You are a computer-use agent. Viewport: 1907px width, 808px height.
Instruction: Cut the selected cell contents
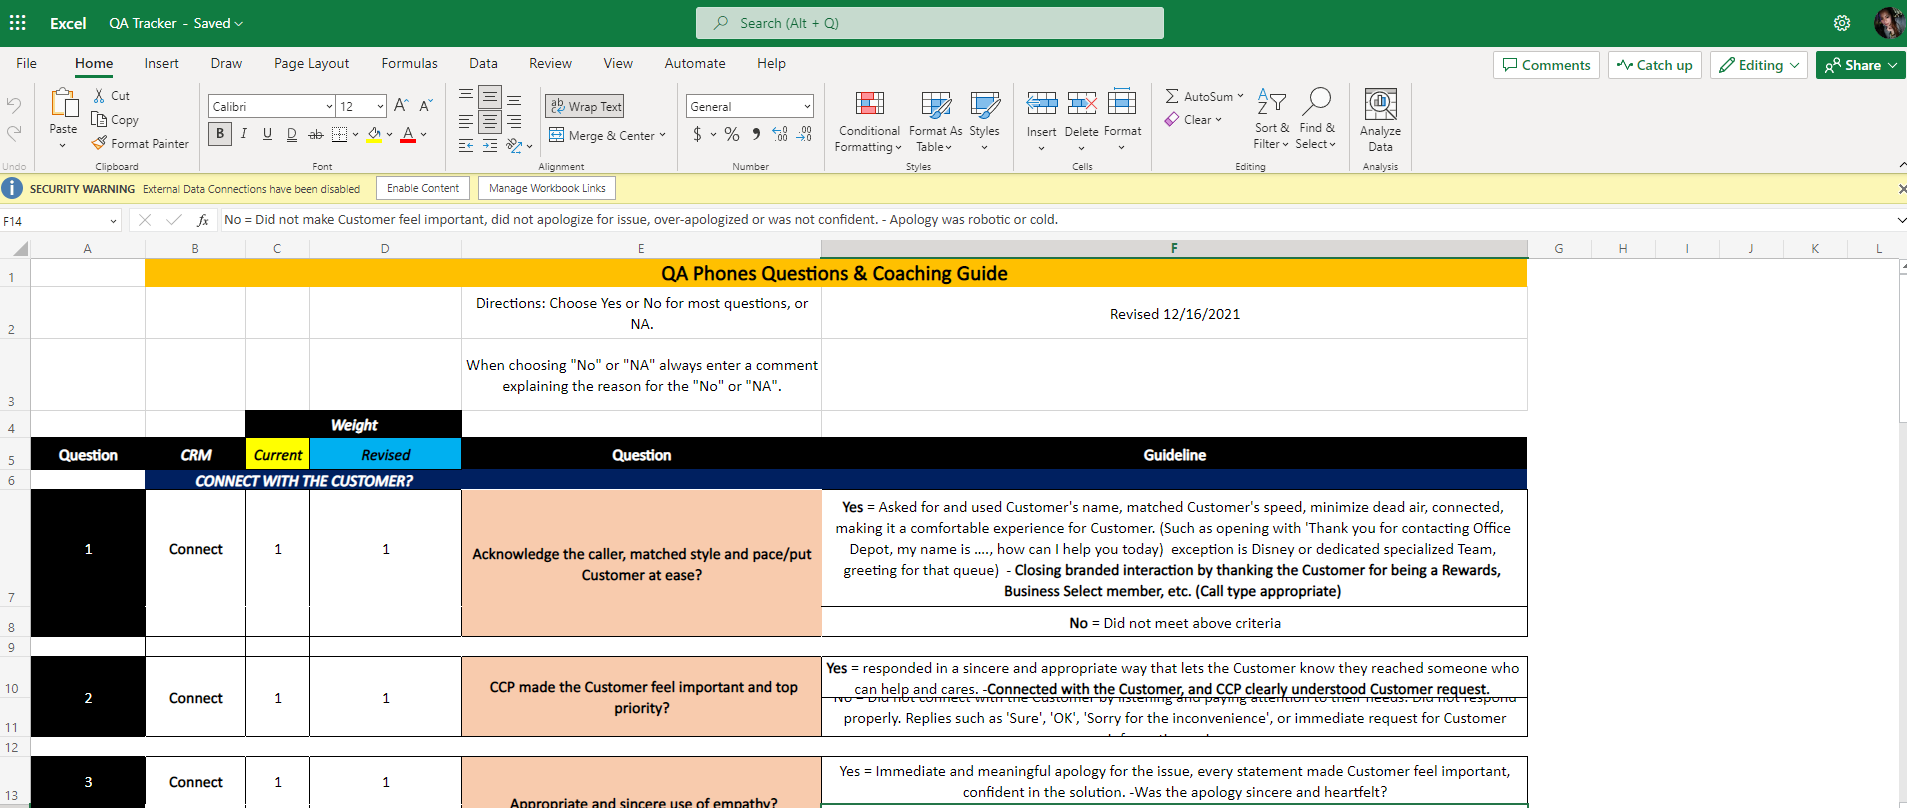[x=112, y=96]
